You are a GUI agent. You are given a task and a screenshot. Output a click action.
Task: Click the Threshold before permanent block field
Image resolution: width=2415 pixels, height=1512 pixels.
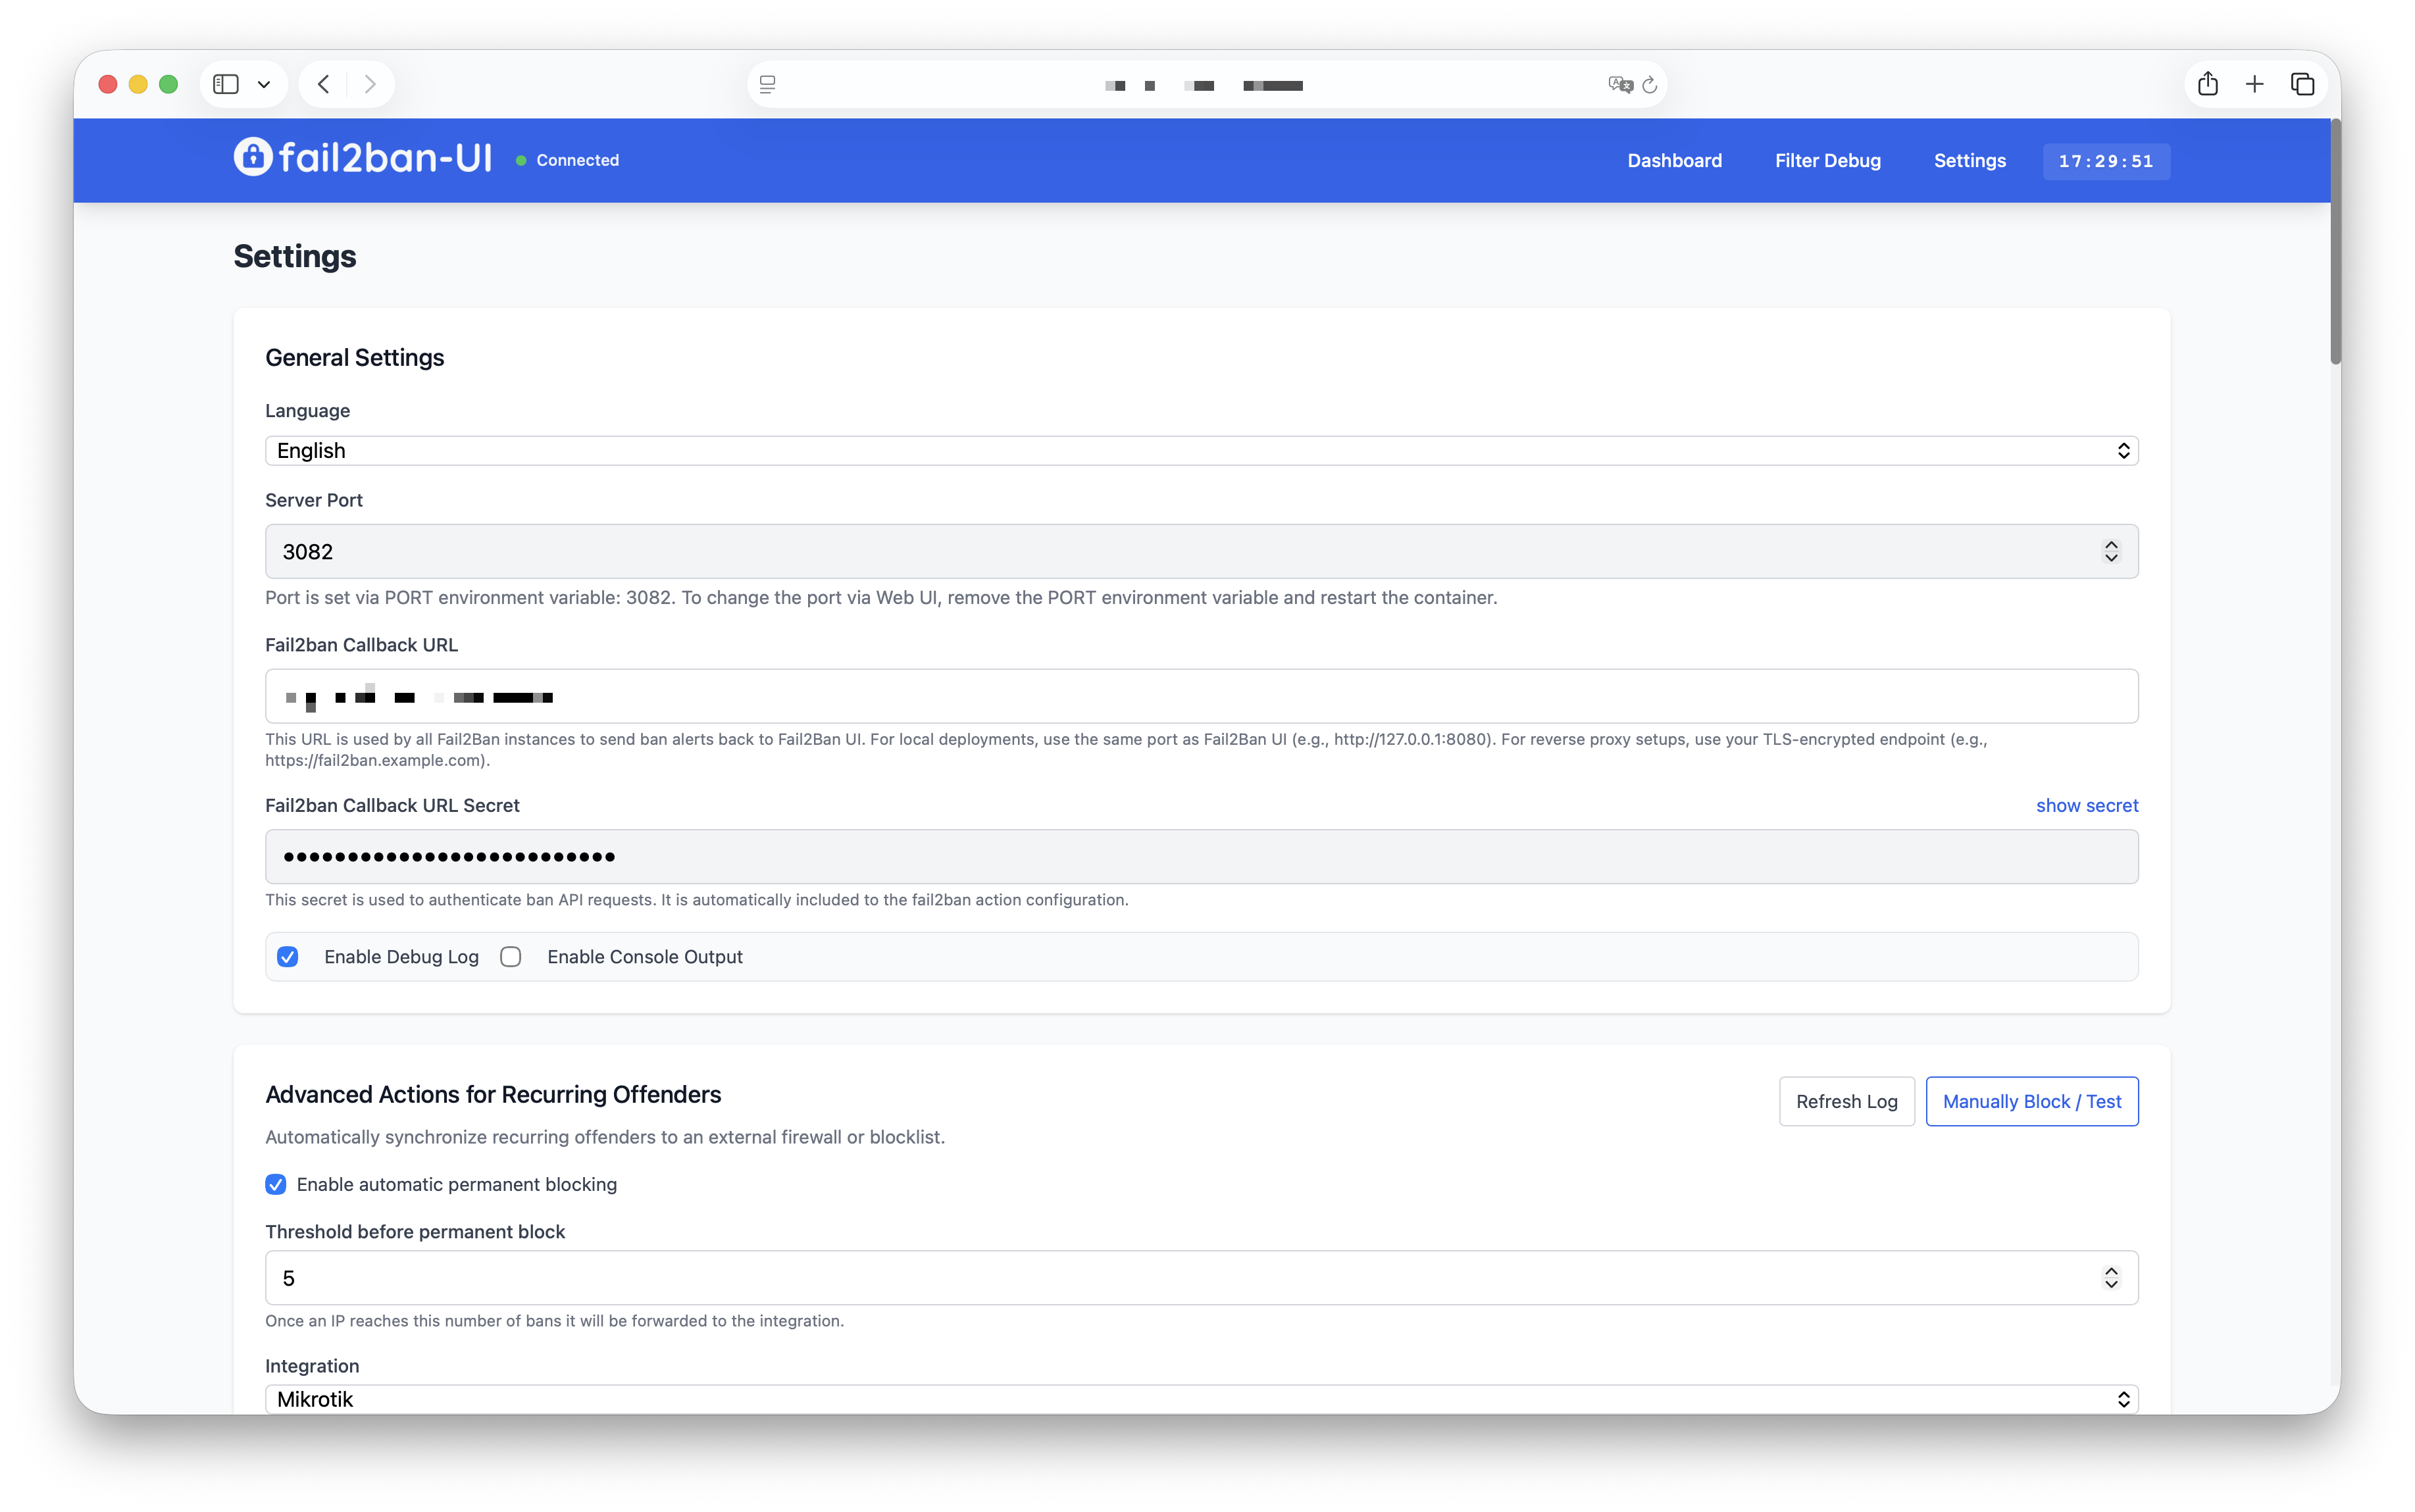(1201, 1278)
